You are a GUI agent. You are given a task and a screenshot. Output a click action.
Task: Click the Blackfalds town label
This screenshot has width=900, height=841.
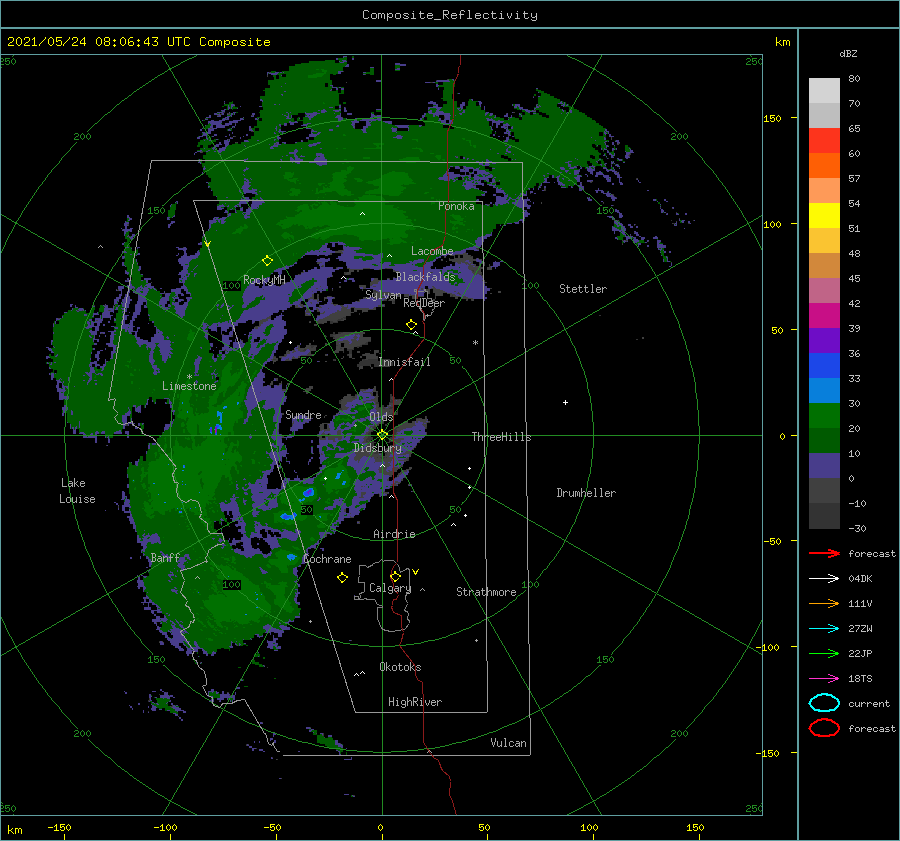click(x=425, y=277)
